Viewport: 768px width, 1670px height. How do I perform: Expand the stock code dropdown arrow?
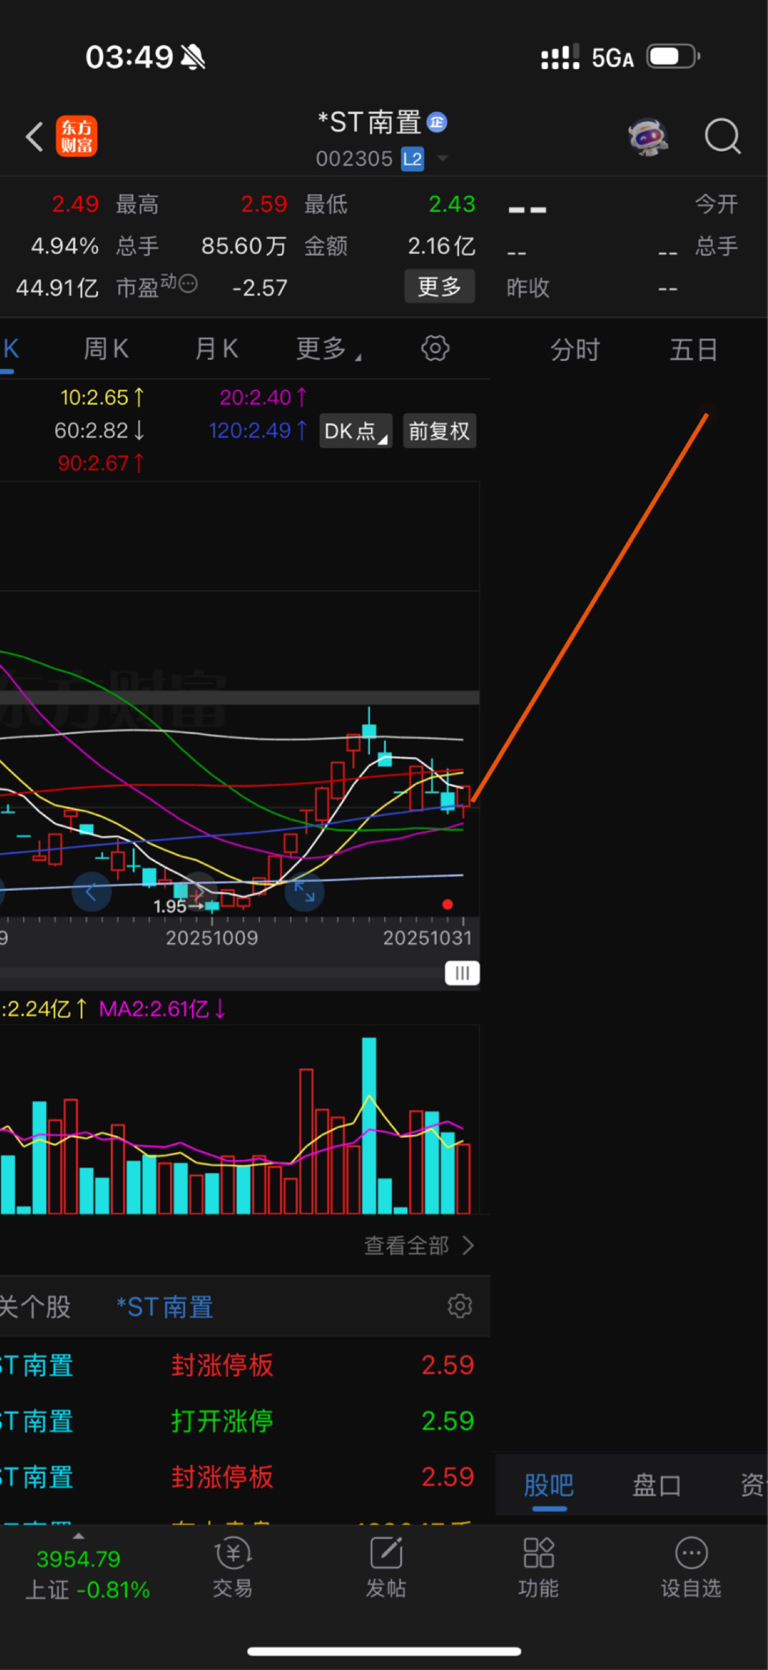442,159
